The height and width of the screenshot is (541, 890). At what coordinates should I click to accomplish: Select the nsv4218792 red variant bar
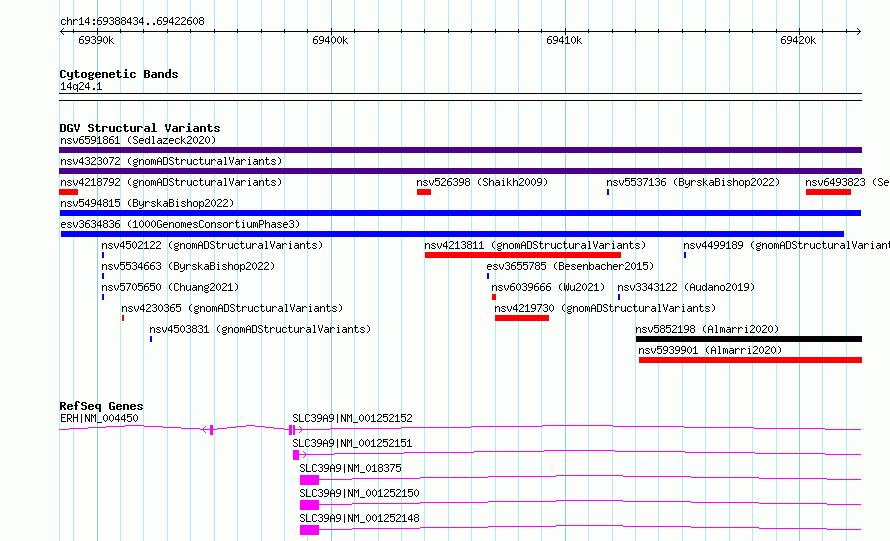pyautogui.click(x=68, y=192)
